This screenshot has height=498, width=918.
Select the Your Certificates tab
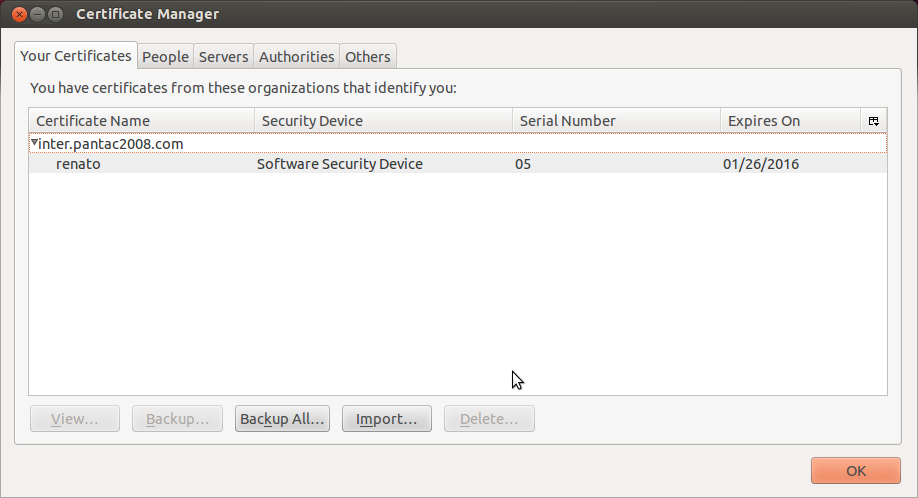76,56
